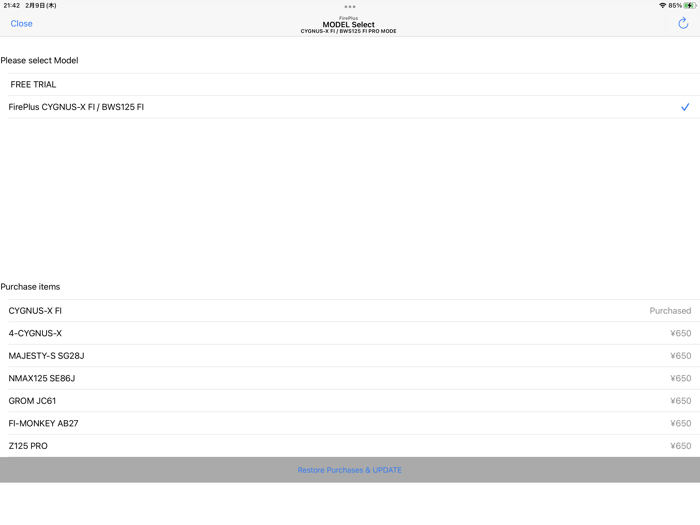Tap the Wi-Fi status icon

click(x=662, y=5)
